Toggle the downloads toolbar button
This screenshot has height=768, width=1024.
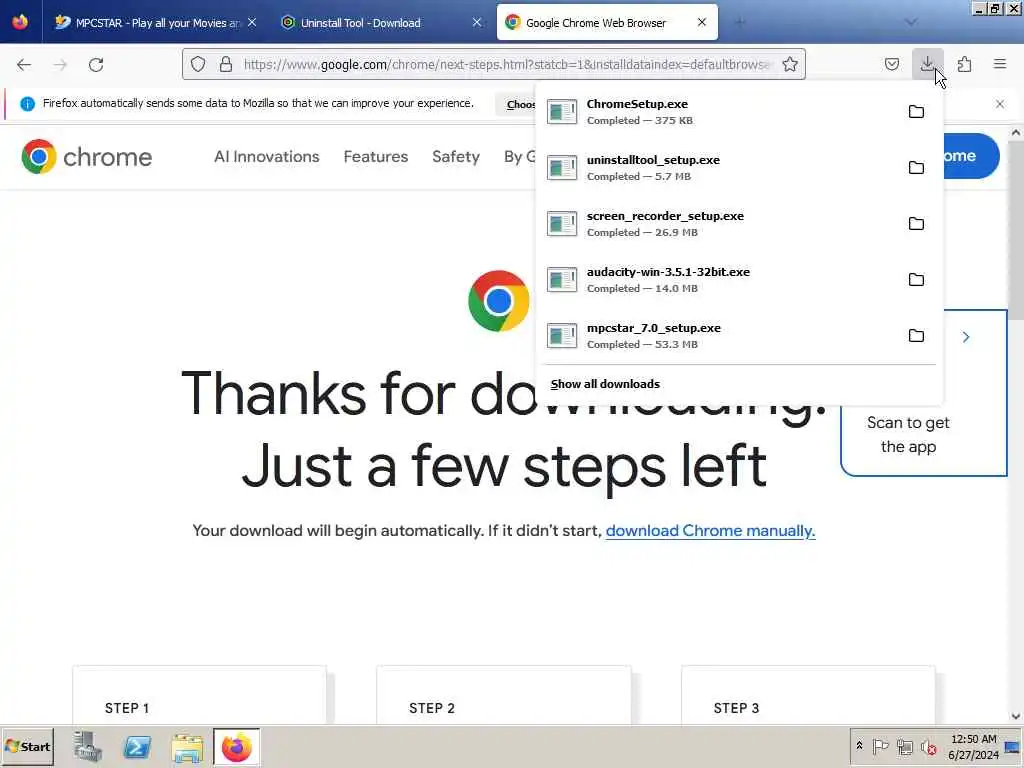tap(927, 64)
